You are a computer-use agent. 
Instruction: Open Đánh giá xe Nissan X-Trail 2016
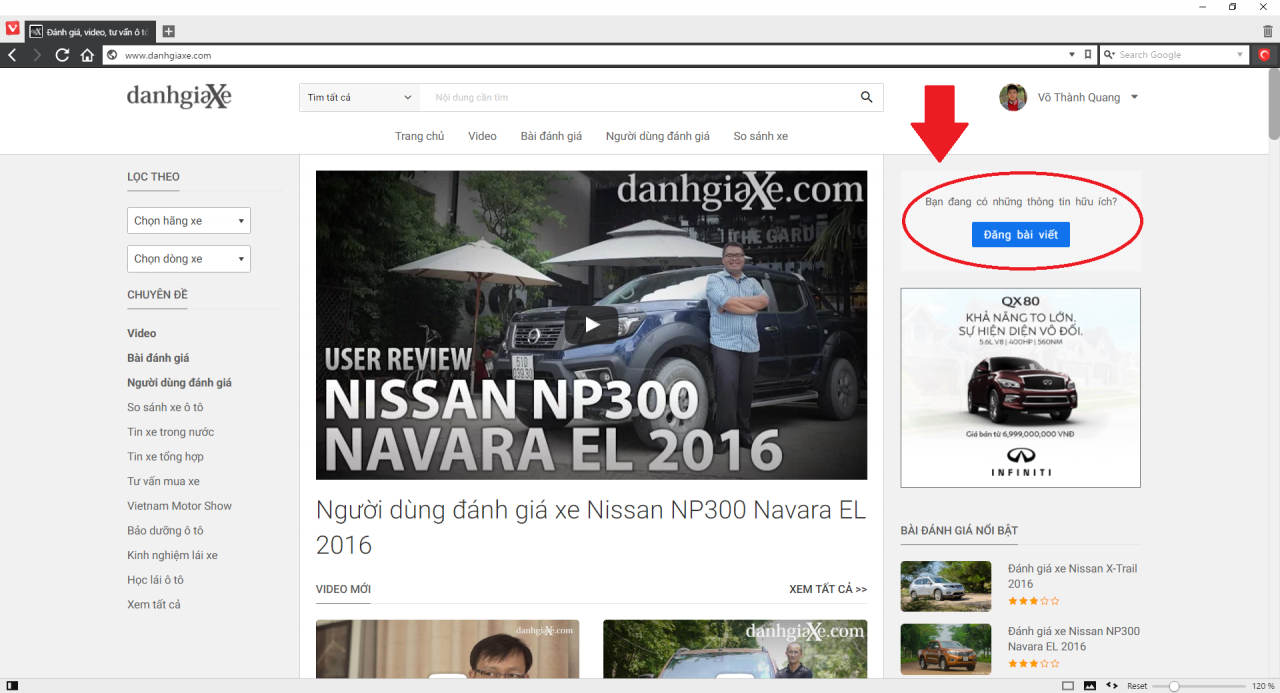1072,576
